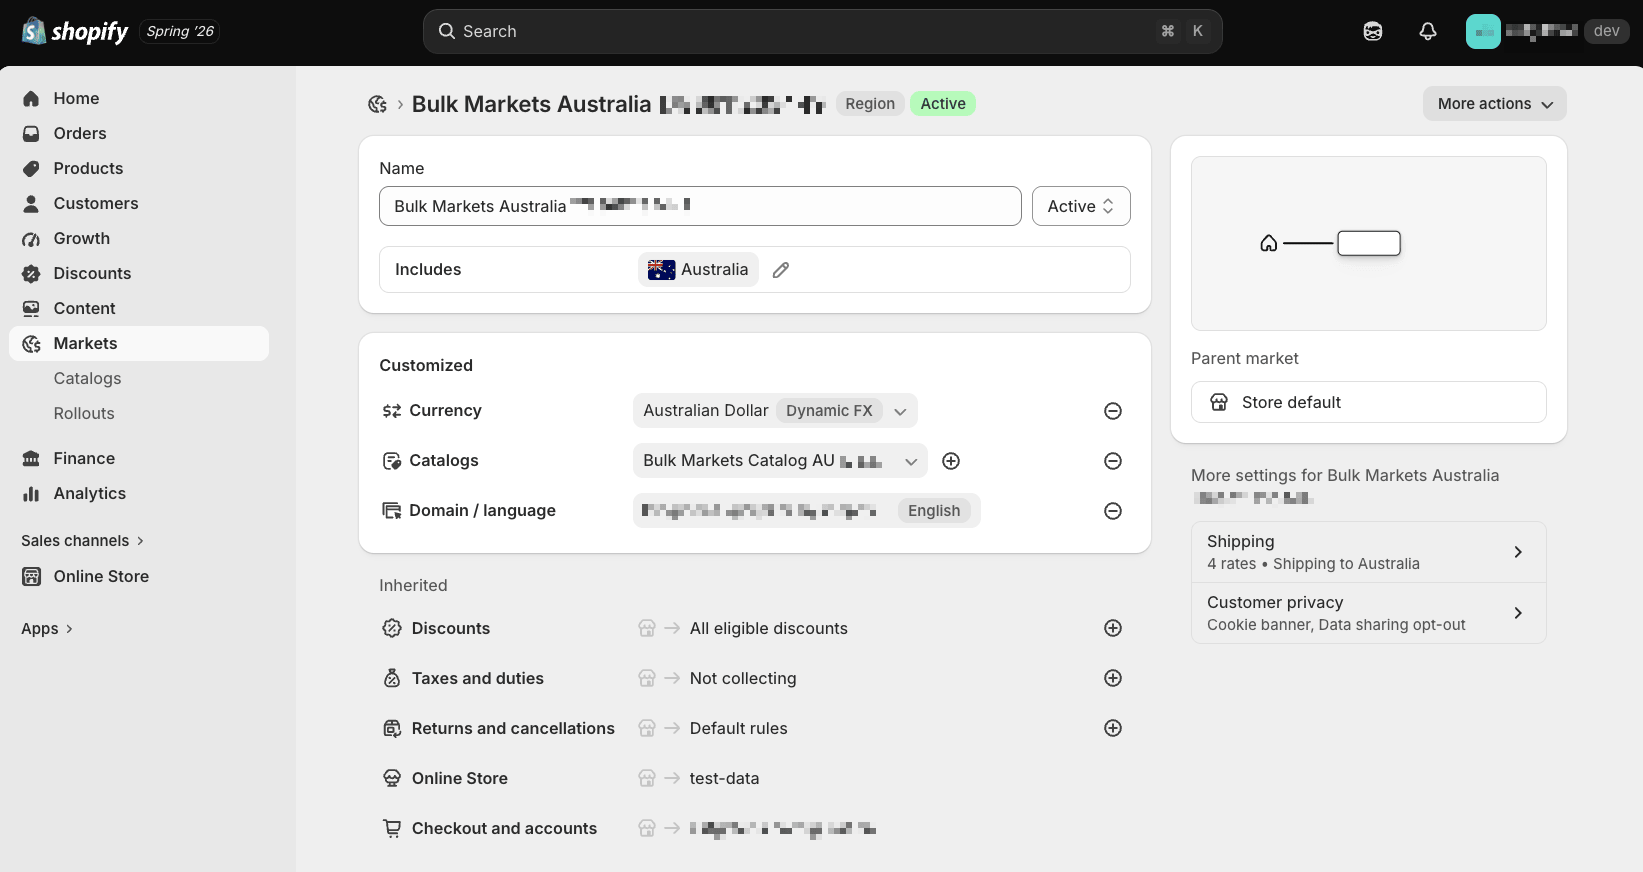The width and height of the screenshot is (1643, 872).
Task: Open the Active status selector
Action: point(1081,206)
